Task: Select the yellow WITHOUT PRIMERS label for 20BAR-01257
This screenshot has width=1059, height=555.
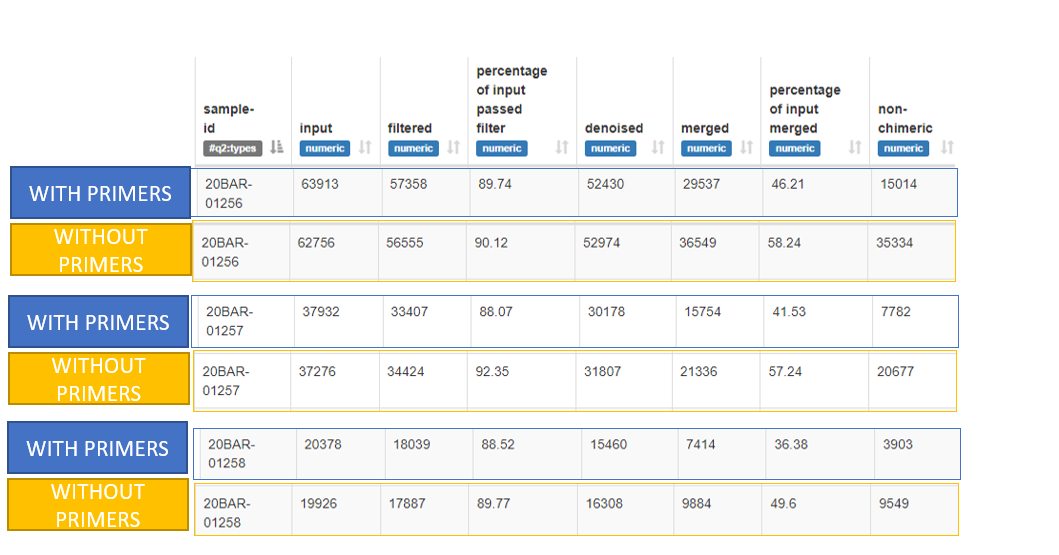Action: (x=98, y=379)
